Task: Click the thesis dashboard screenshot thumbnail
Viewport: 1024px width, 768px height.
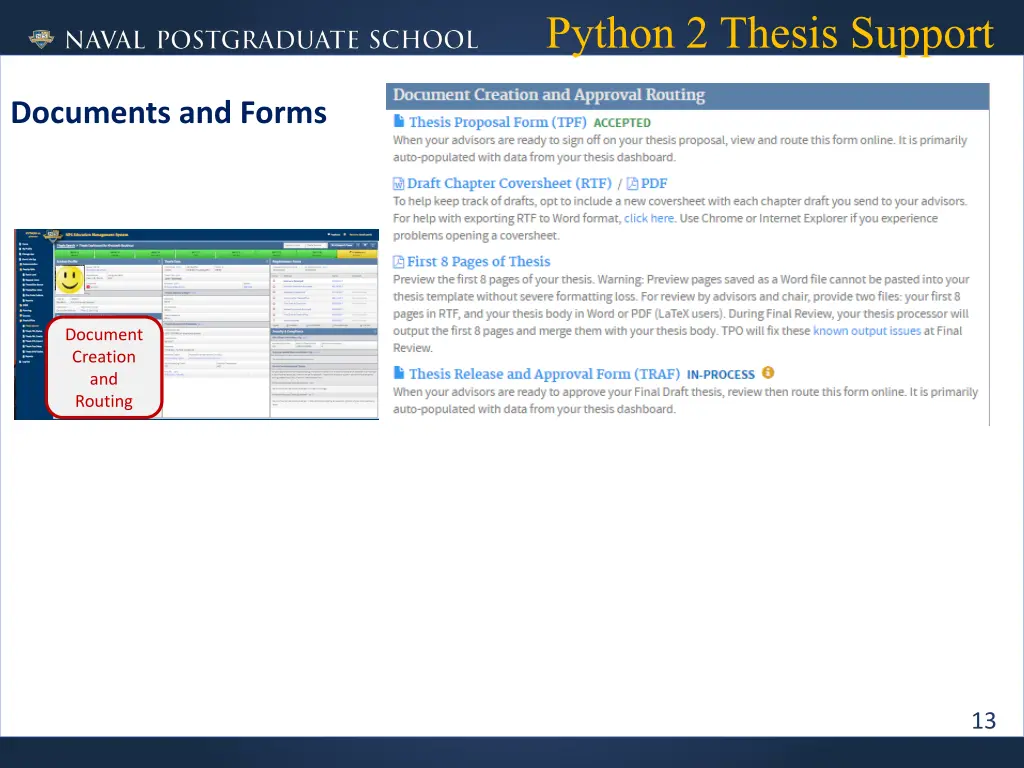Action: click(197, 324)
